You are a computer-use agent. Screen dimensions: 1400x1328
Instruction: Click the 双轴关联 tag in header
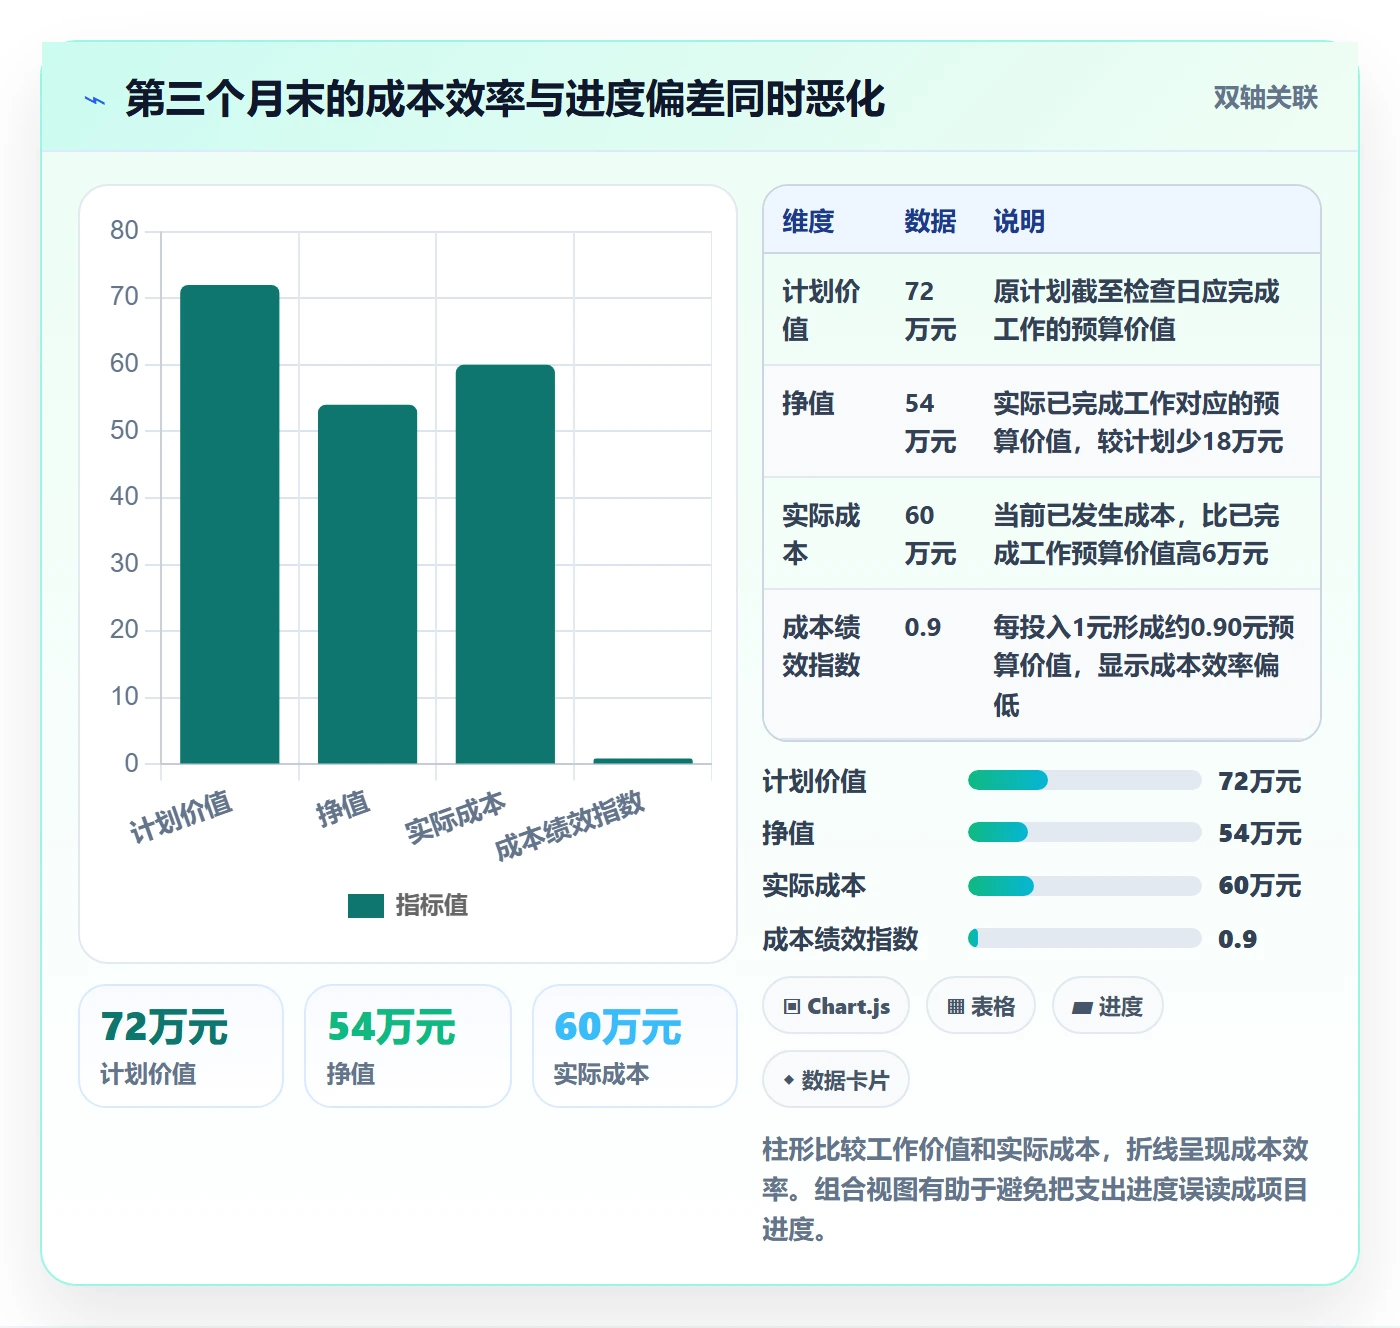(1265, 98)
